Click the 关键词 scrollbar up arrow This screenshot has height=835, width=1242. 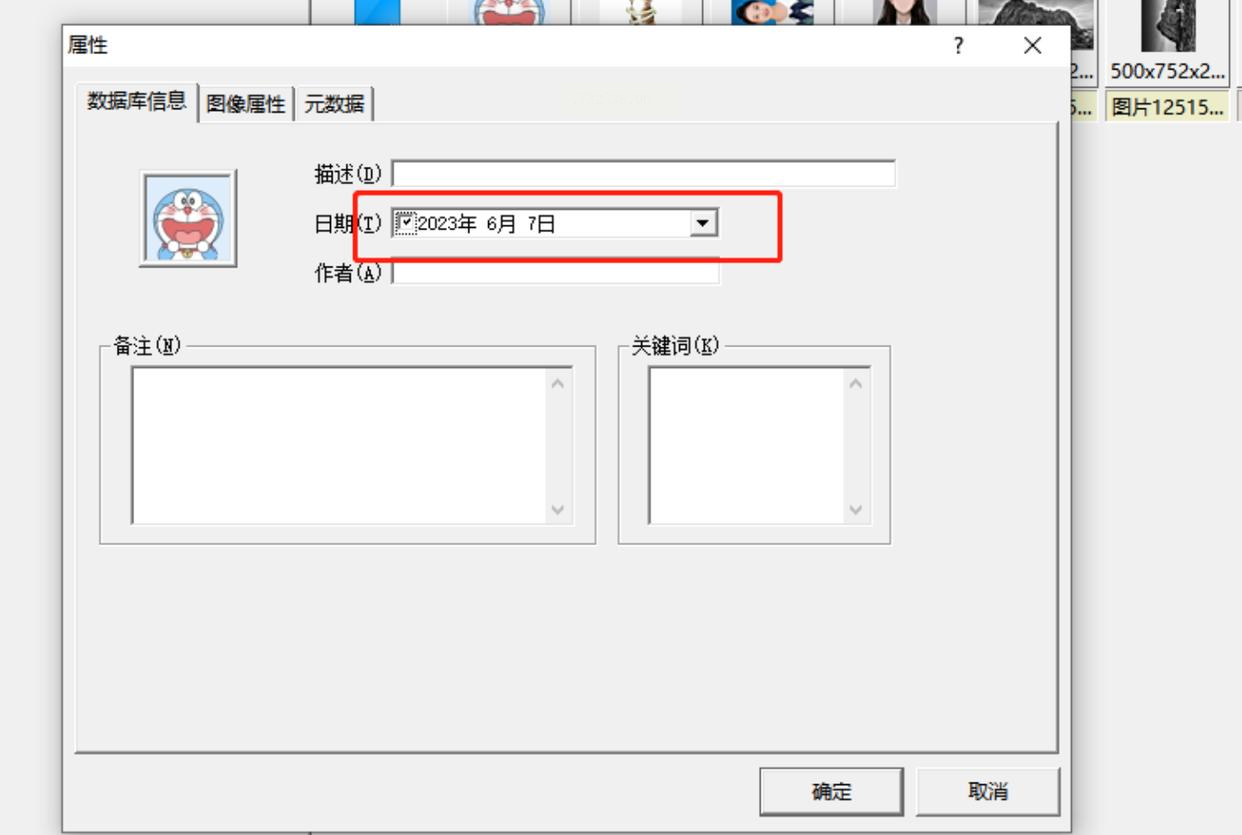coord(855,383)
